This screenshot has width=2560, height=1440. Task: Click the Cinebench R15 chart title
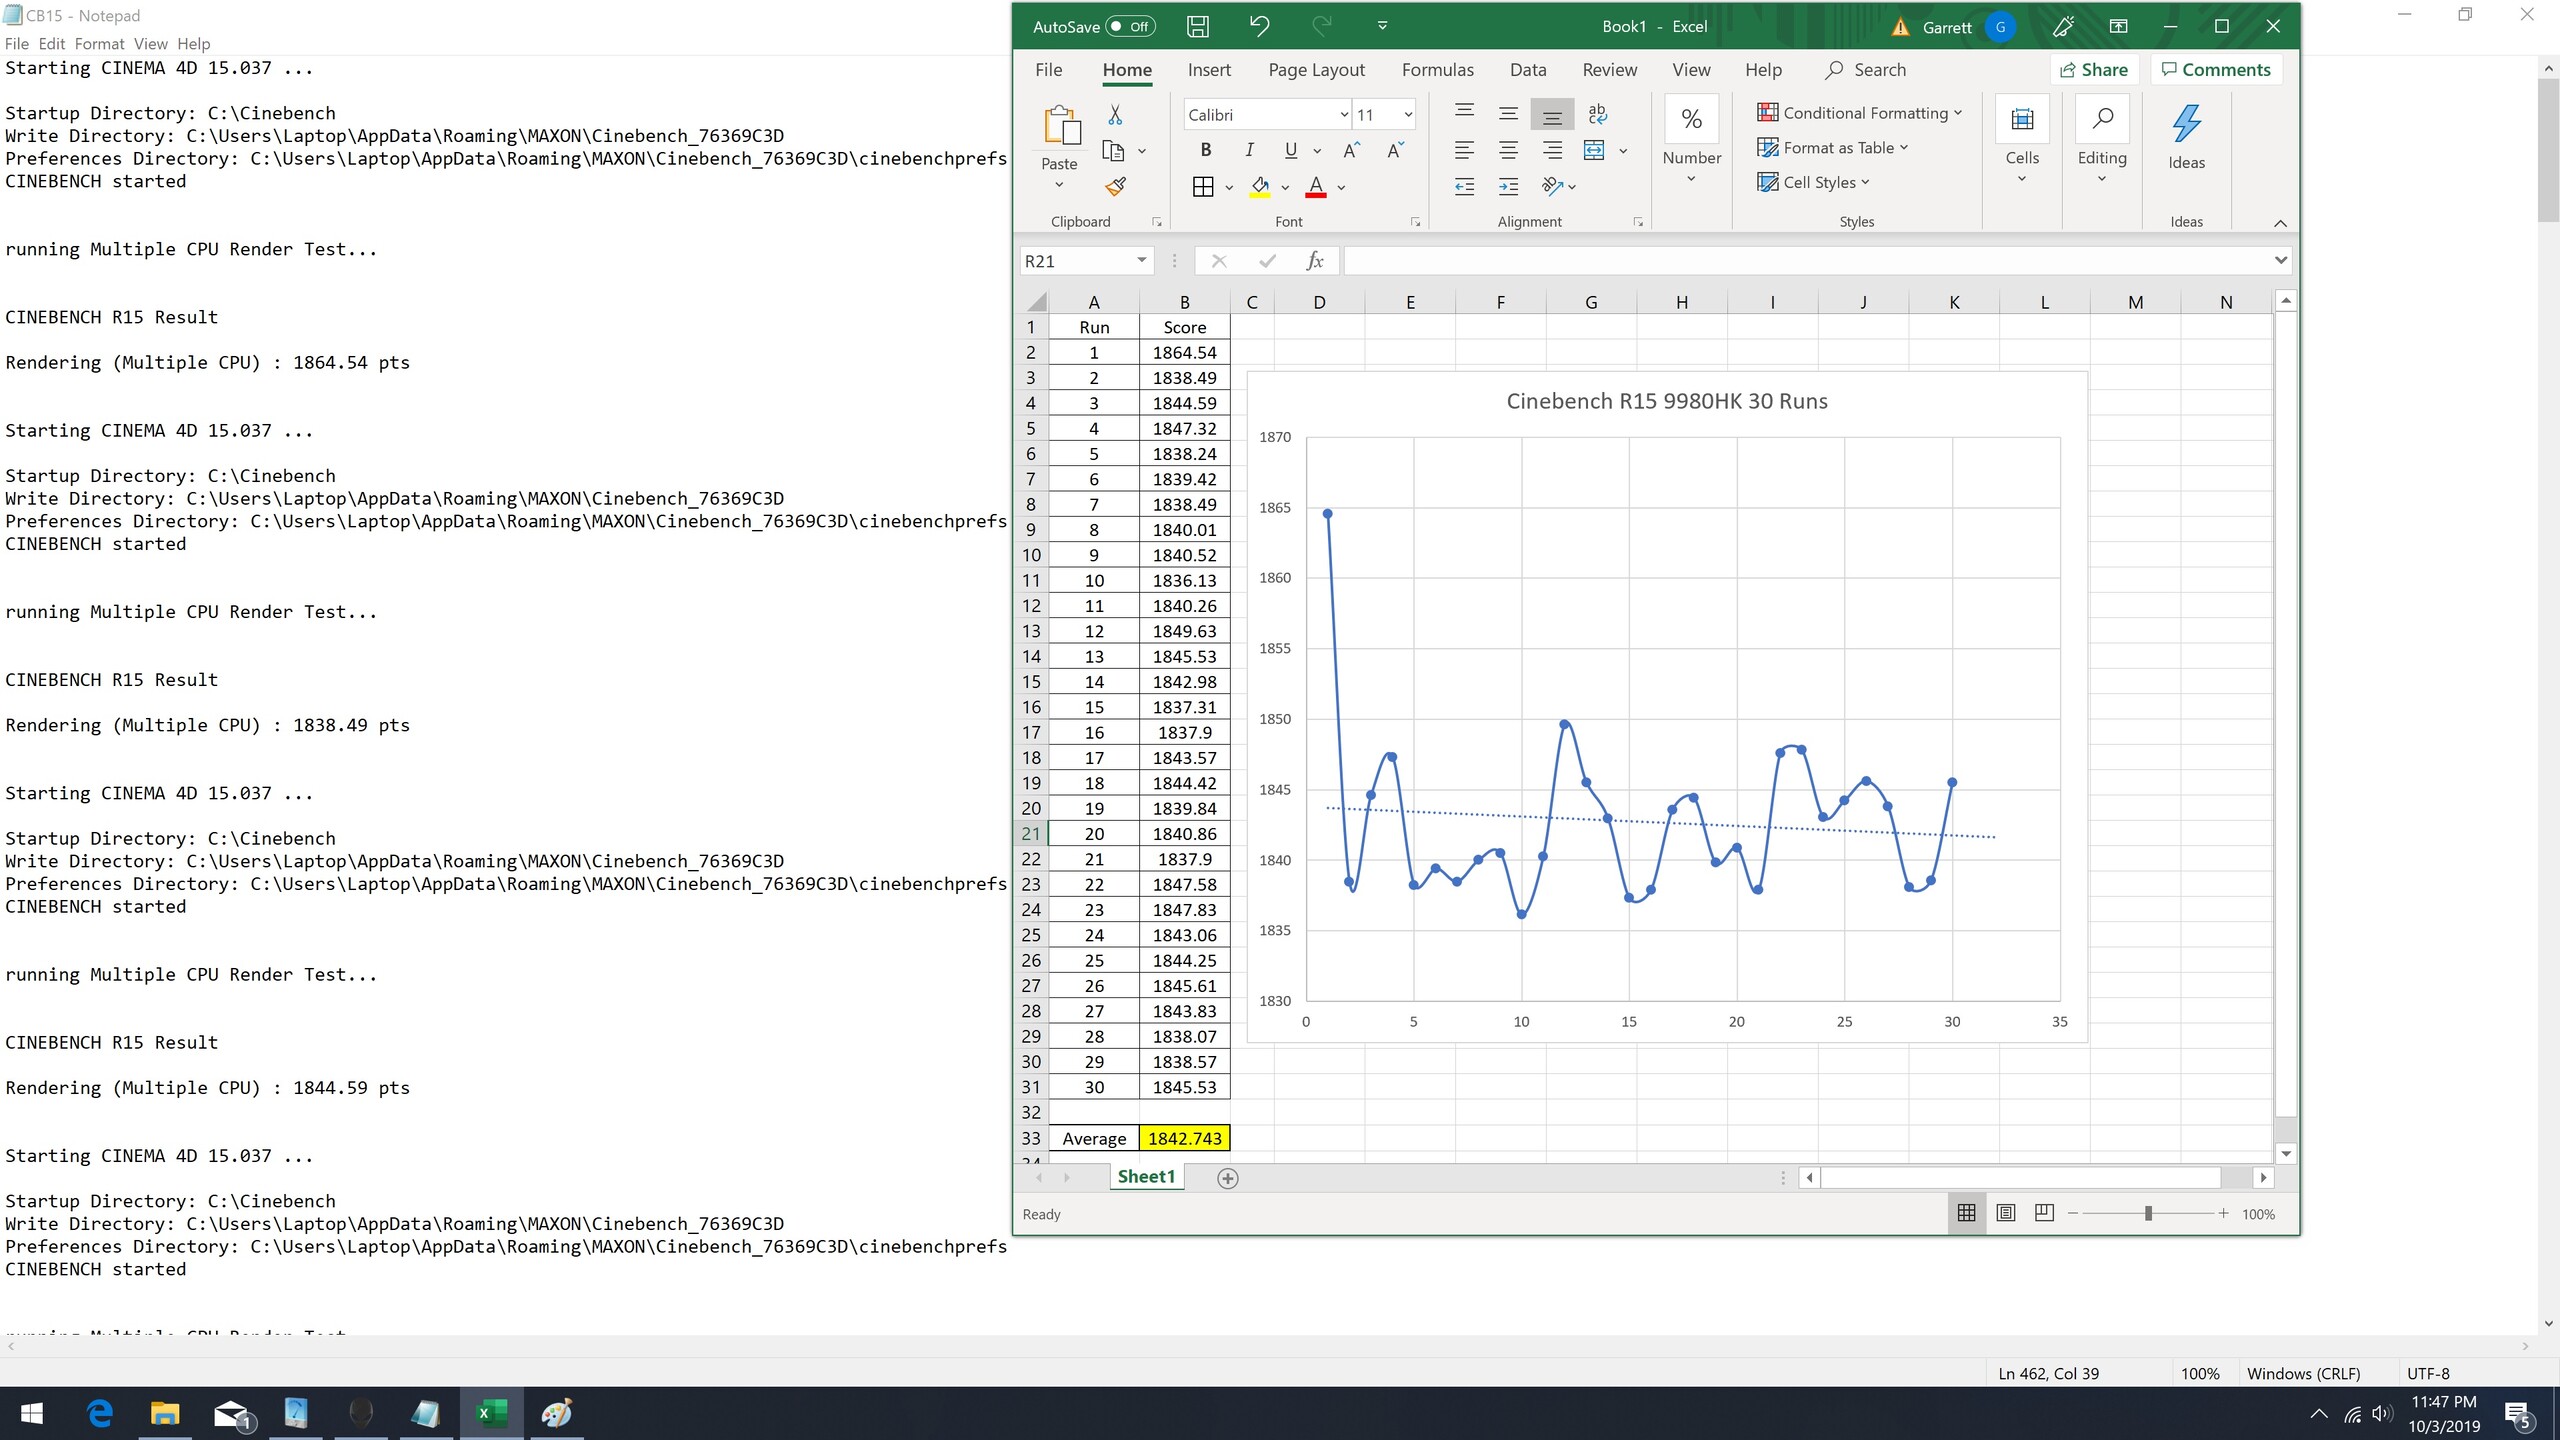[x=1666, y=401]
